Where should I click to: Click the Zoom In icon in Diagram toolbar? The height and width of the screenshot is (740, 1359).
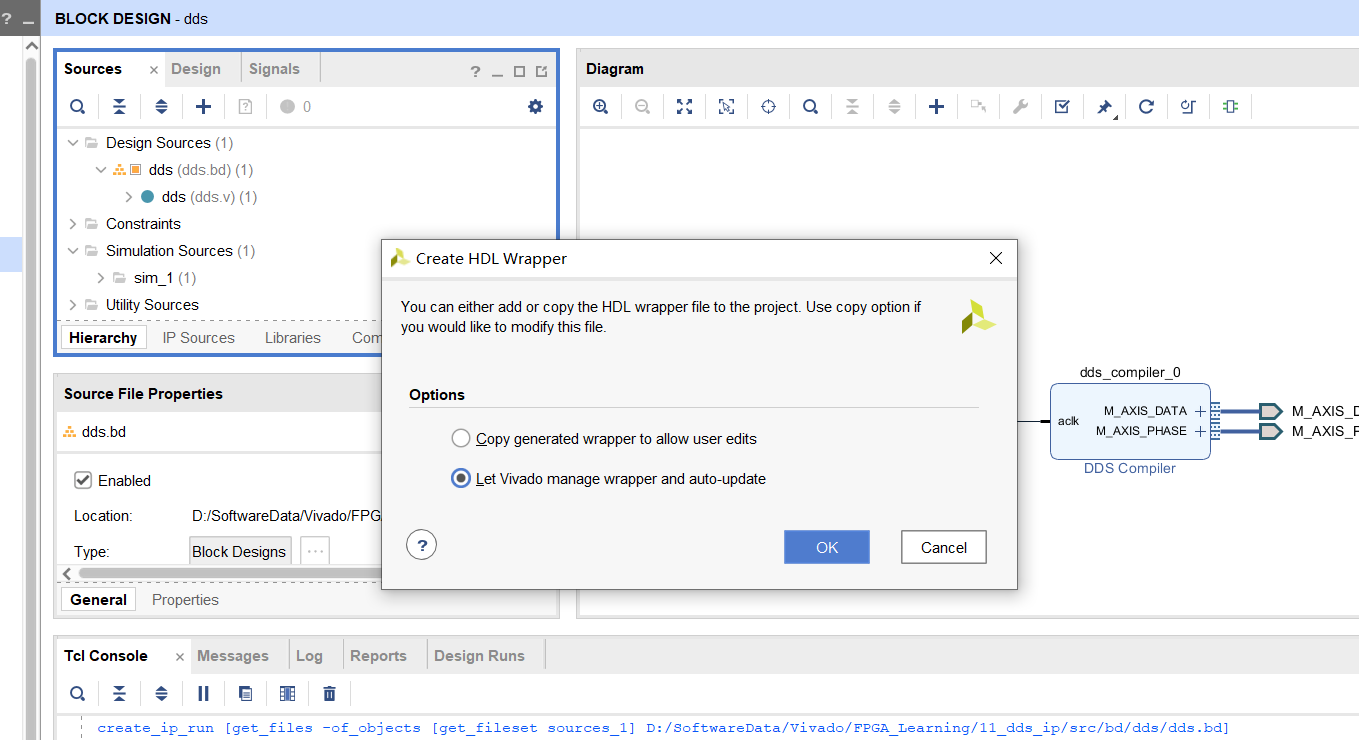600,107
